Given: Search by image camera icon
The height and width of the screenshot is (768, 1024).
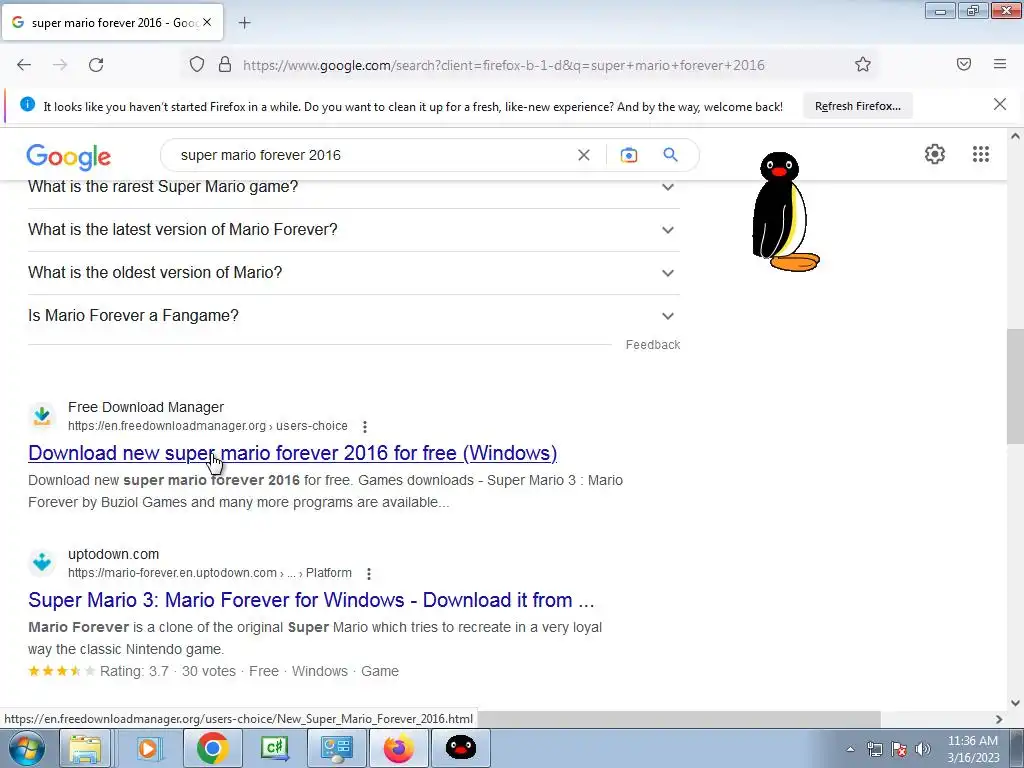Looking at the screenshot, I should 628,155.
